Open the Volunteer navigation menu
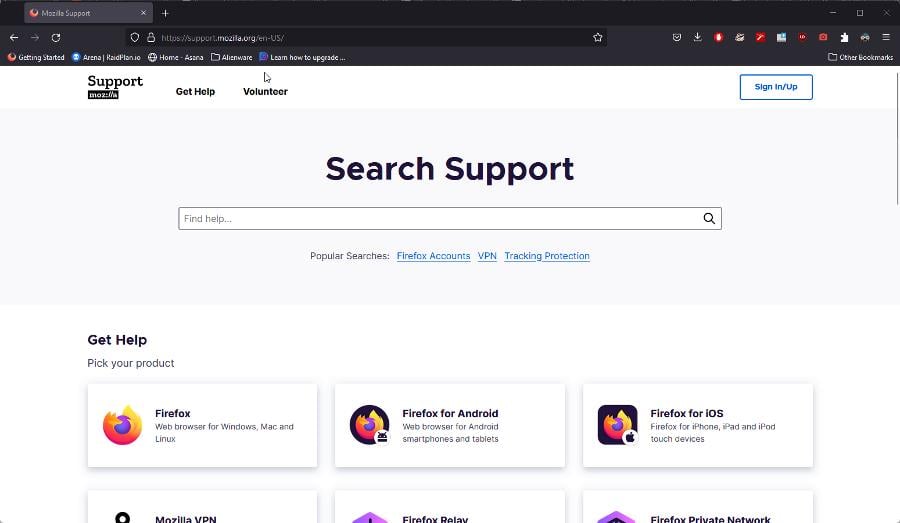This screenshot has width=900, height=523. coord(265,91)
